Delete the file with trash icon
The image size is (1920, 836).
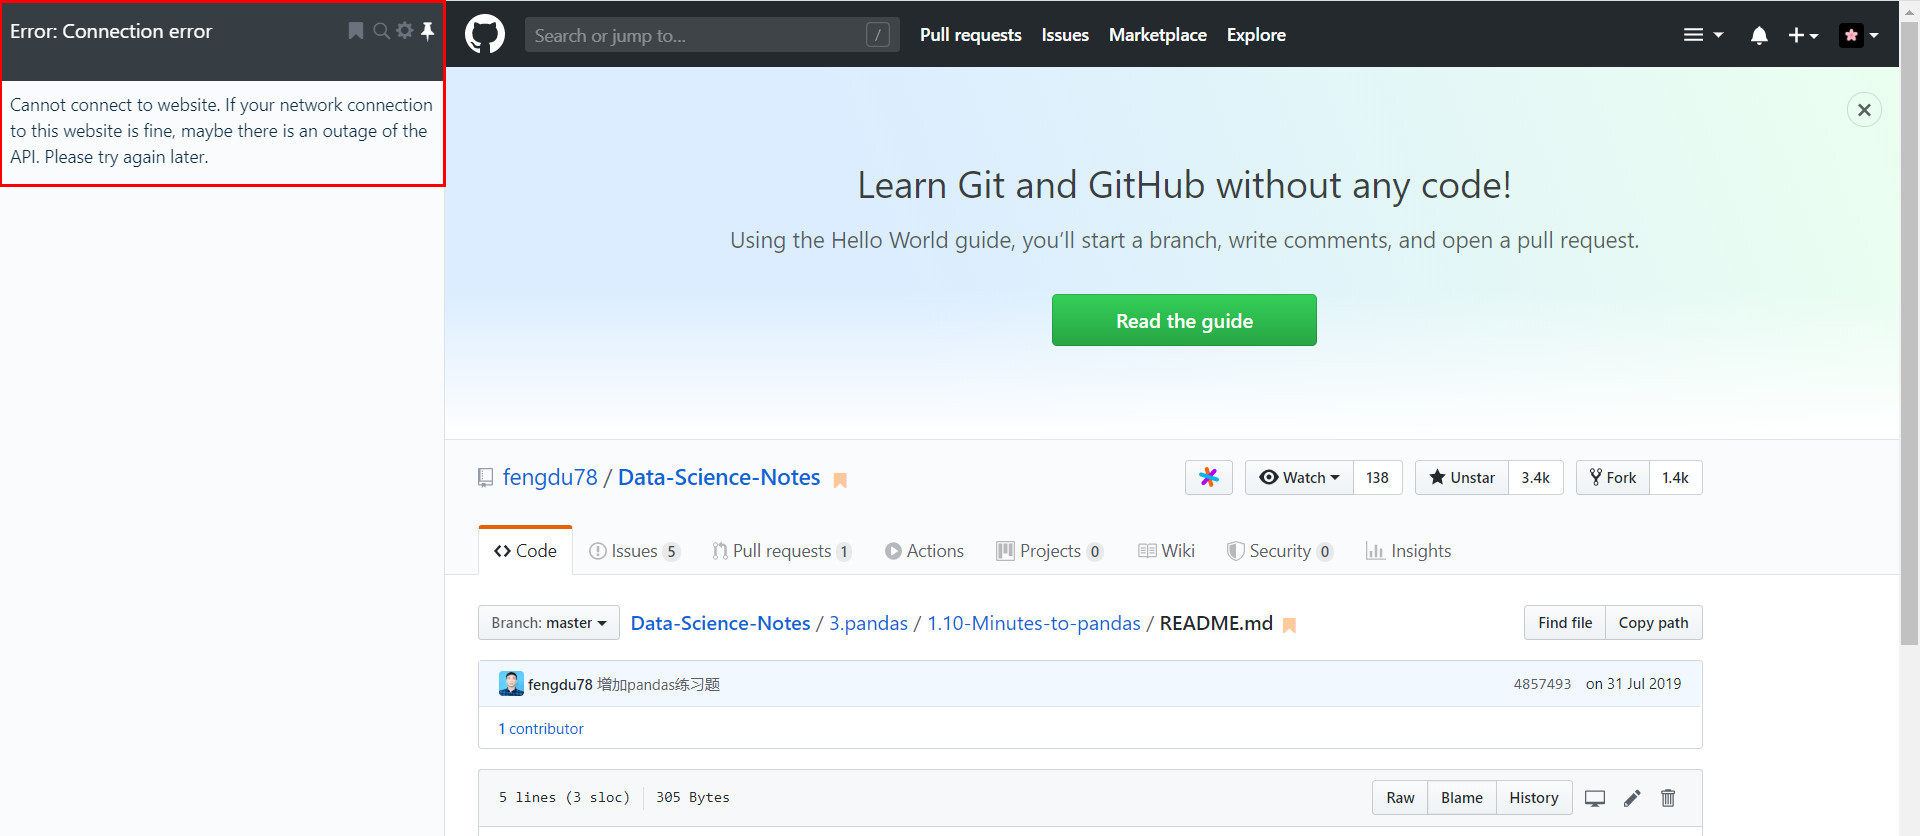click(x=1668, y=798)
